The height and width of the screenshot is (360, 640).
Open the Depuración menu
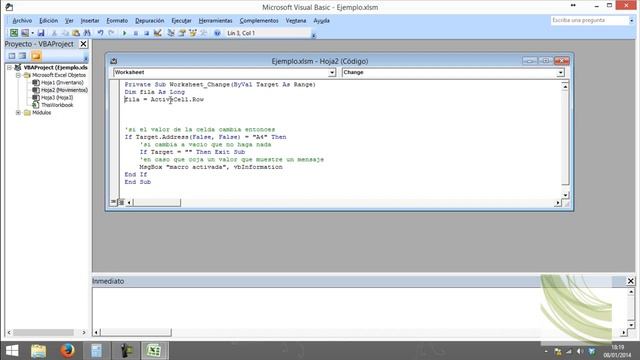pyautogui.click(x=149, y=20)
